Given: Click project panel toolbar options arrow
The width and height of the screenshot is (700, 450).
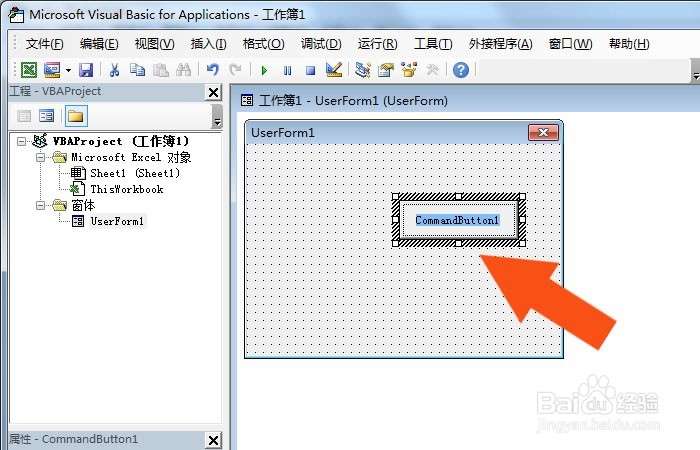Looking at the screenshot, I should 217,117.
